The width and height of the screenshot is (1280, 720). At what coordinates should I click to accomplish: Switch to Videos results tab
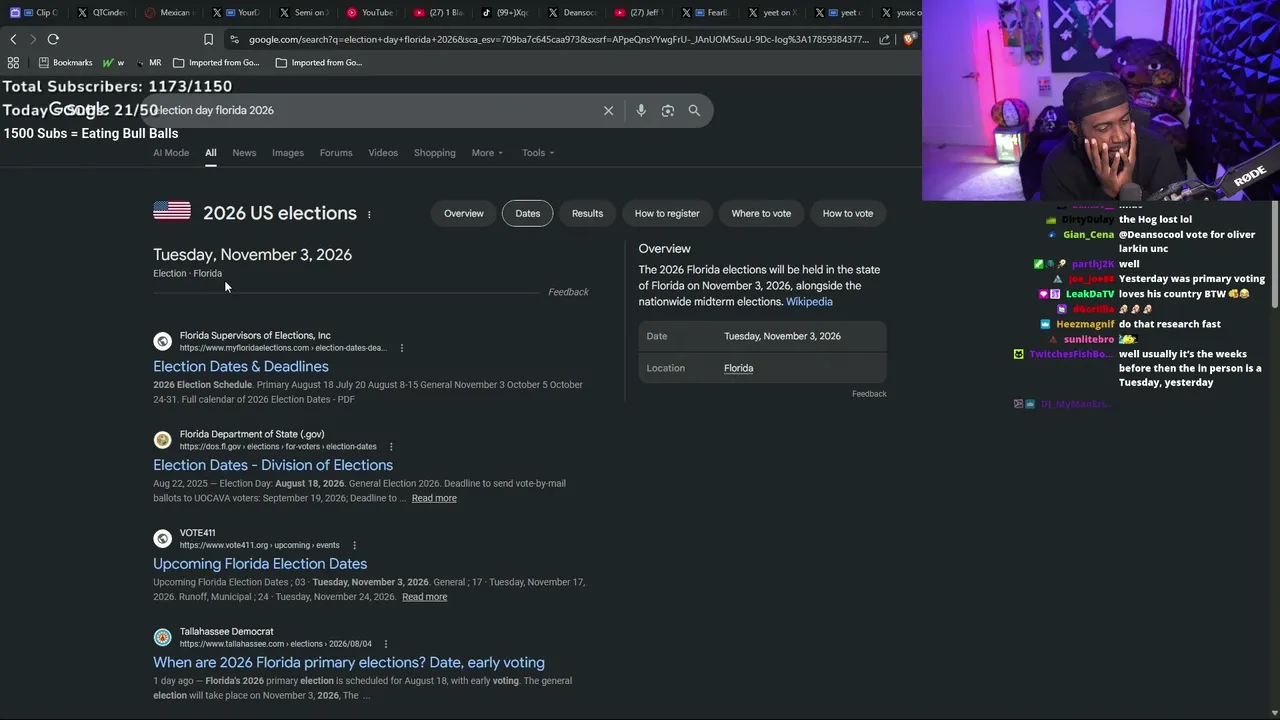point(383,153)
